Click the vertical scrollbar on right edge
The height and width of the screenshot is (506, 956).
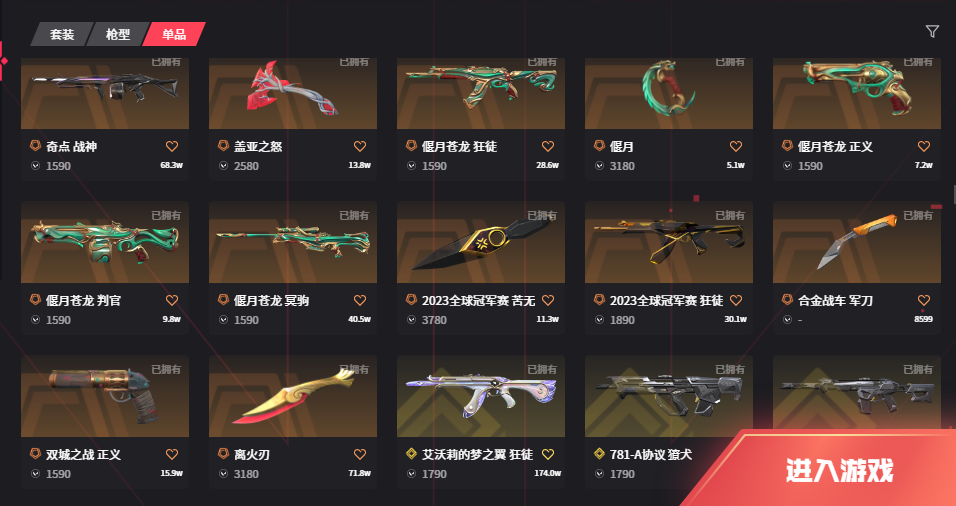[953, 195]
